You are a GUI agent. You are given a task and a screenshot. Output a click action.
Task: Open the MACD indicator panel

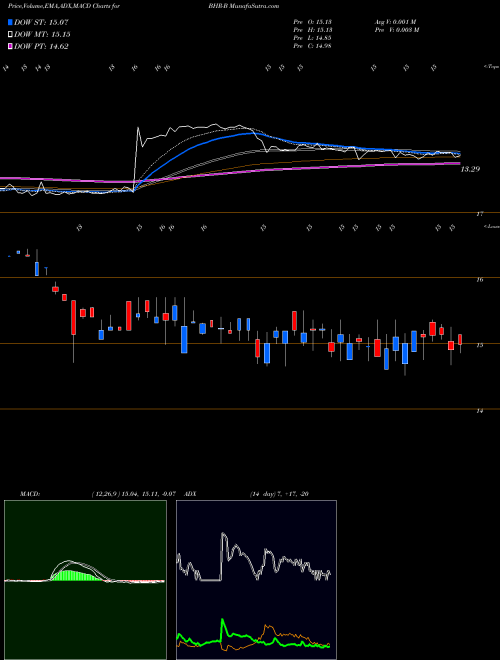point(85,580)
